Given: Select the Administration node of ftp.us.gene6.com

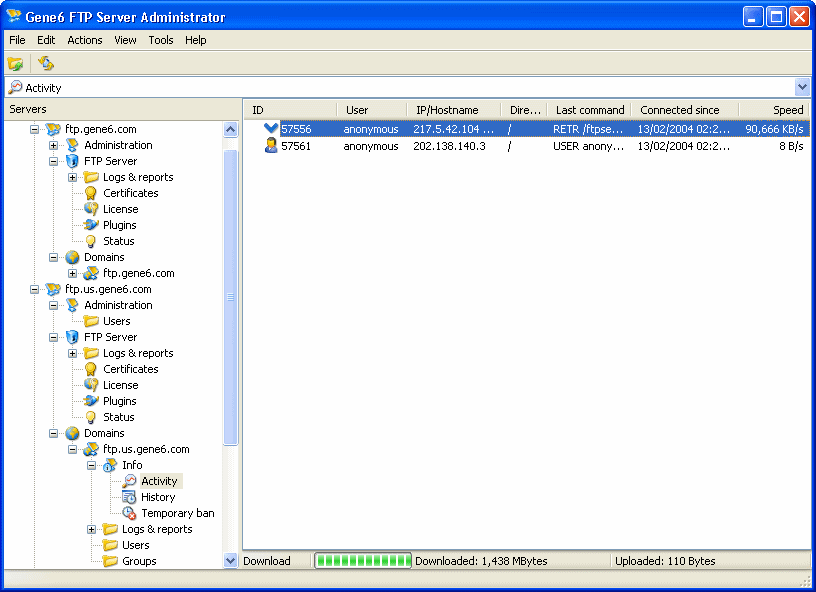Looking at the screenshot, I should click(117, 305).
